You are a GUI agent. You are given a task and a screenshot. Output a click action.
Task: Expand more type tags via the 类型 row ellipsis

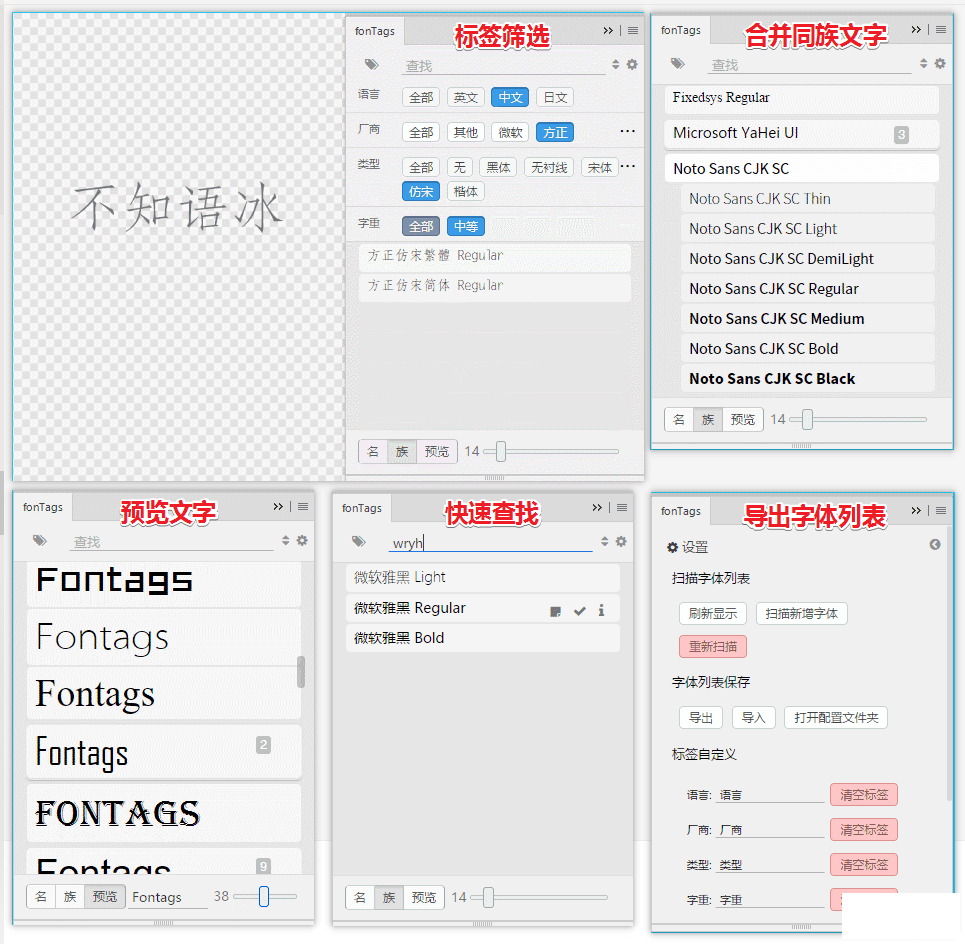627,166
